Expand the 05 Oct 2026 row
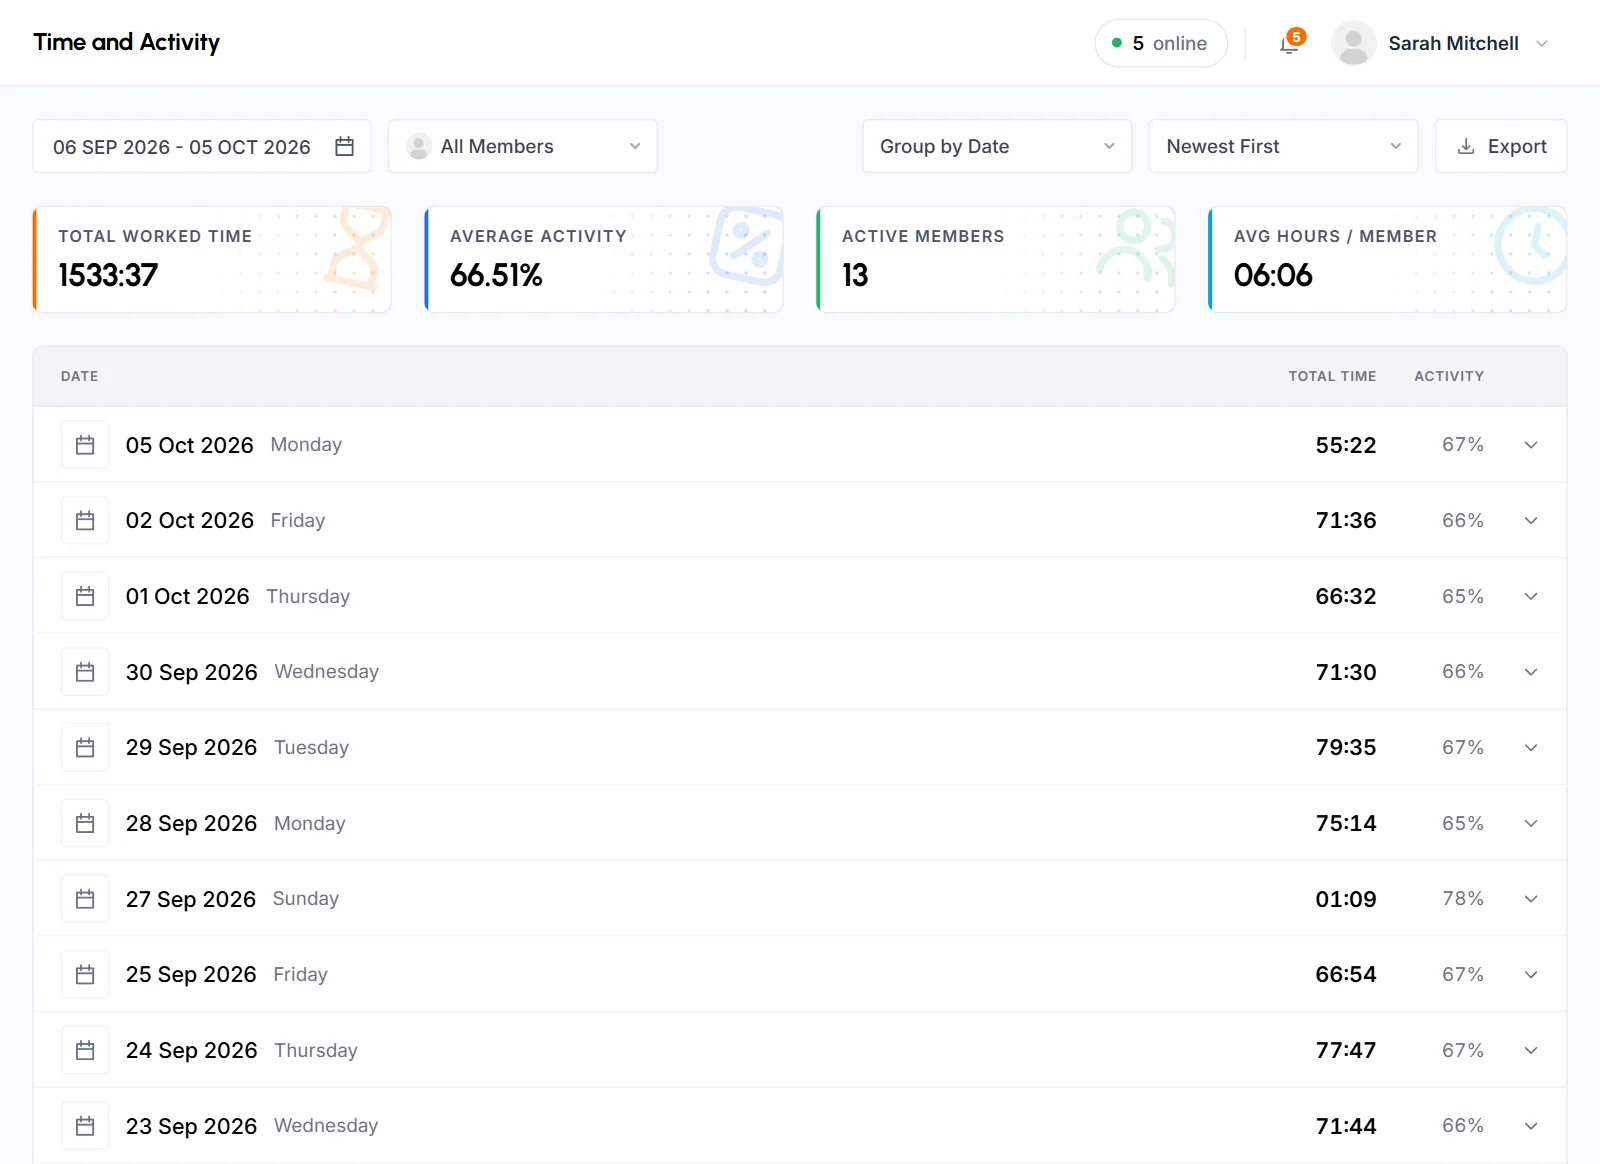Viewport: 1600px width, 1164px height. 1531,445
